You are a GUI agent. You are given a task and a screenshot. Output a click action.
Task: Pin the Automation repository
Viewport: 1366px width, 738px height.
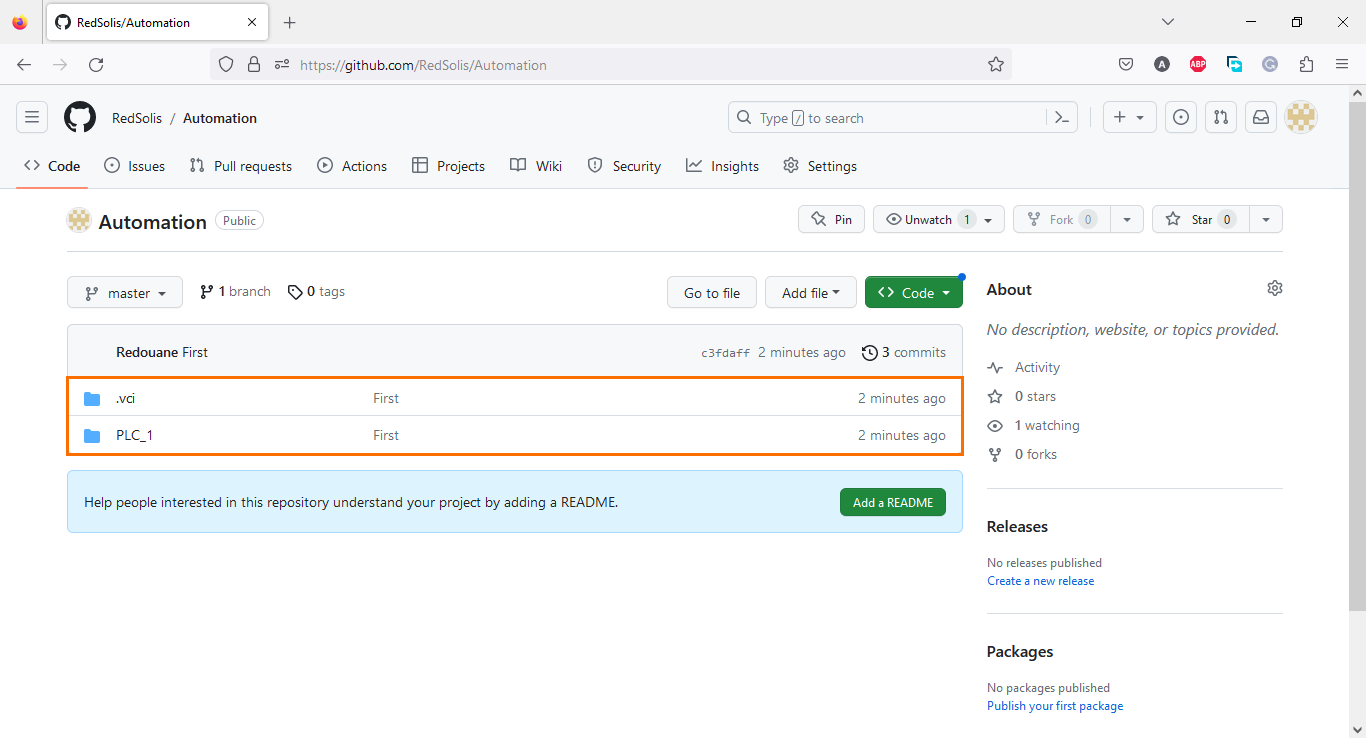(x=832, y=219)
